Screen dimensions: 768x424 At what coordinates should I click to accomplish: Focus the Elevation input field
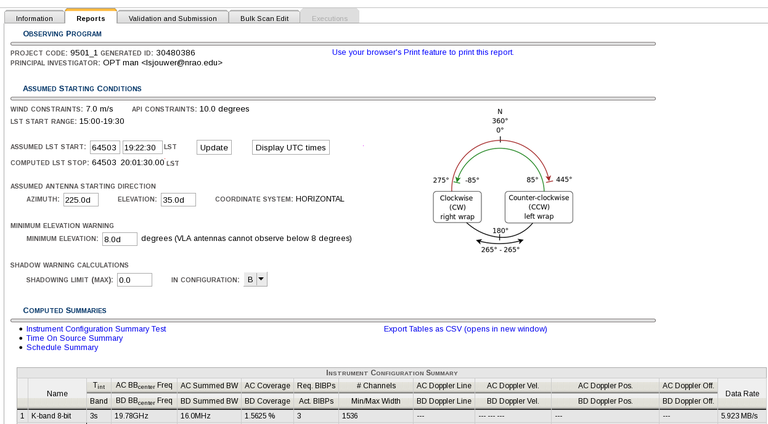[x=178, y=199]
